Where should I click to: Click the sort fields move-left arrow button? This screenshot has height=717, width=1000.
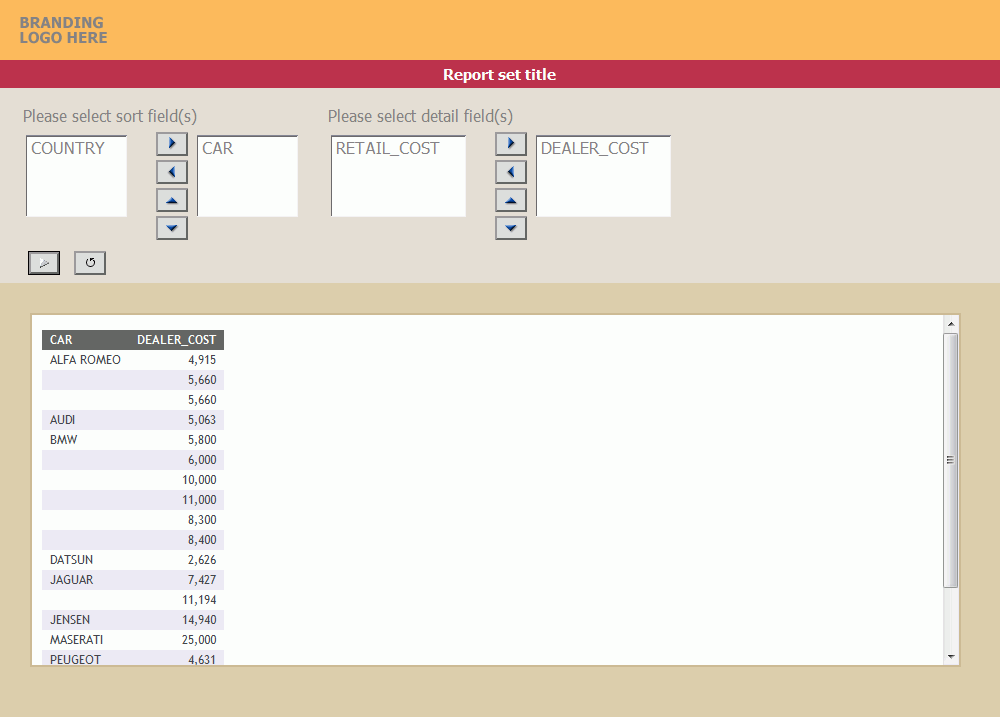point(172,172)
